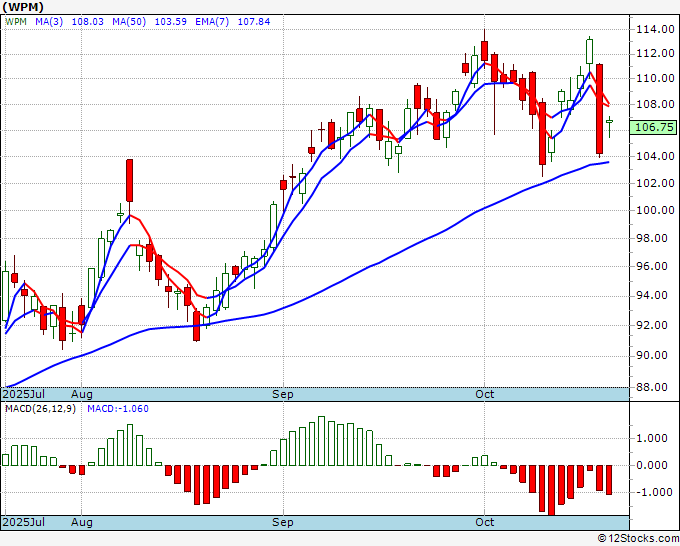This screenshot has height=546, width=680.
Task: Click the 0.000 MACD axis label
Action: [x=651, y=465]
